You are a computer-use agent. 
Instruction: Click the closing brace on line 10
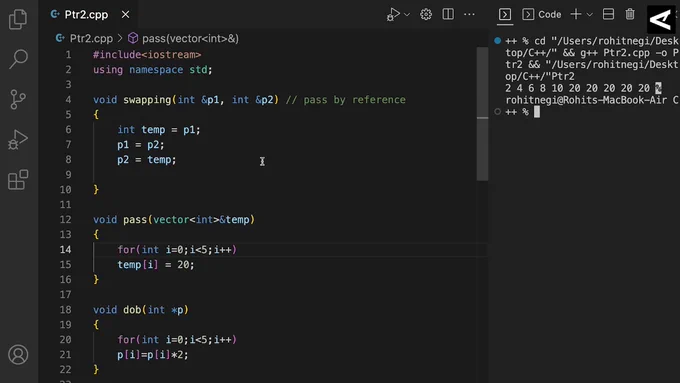[96, 190]
